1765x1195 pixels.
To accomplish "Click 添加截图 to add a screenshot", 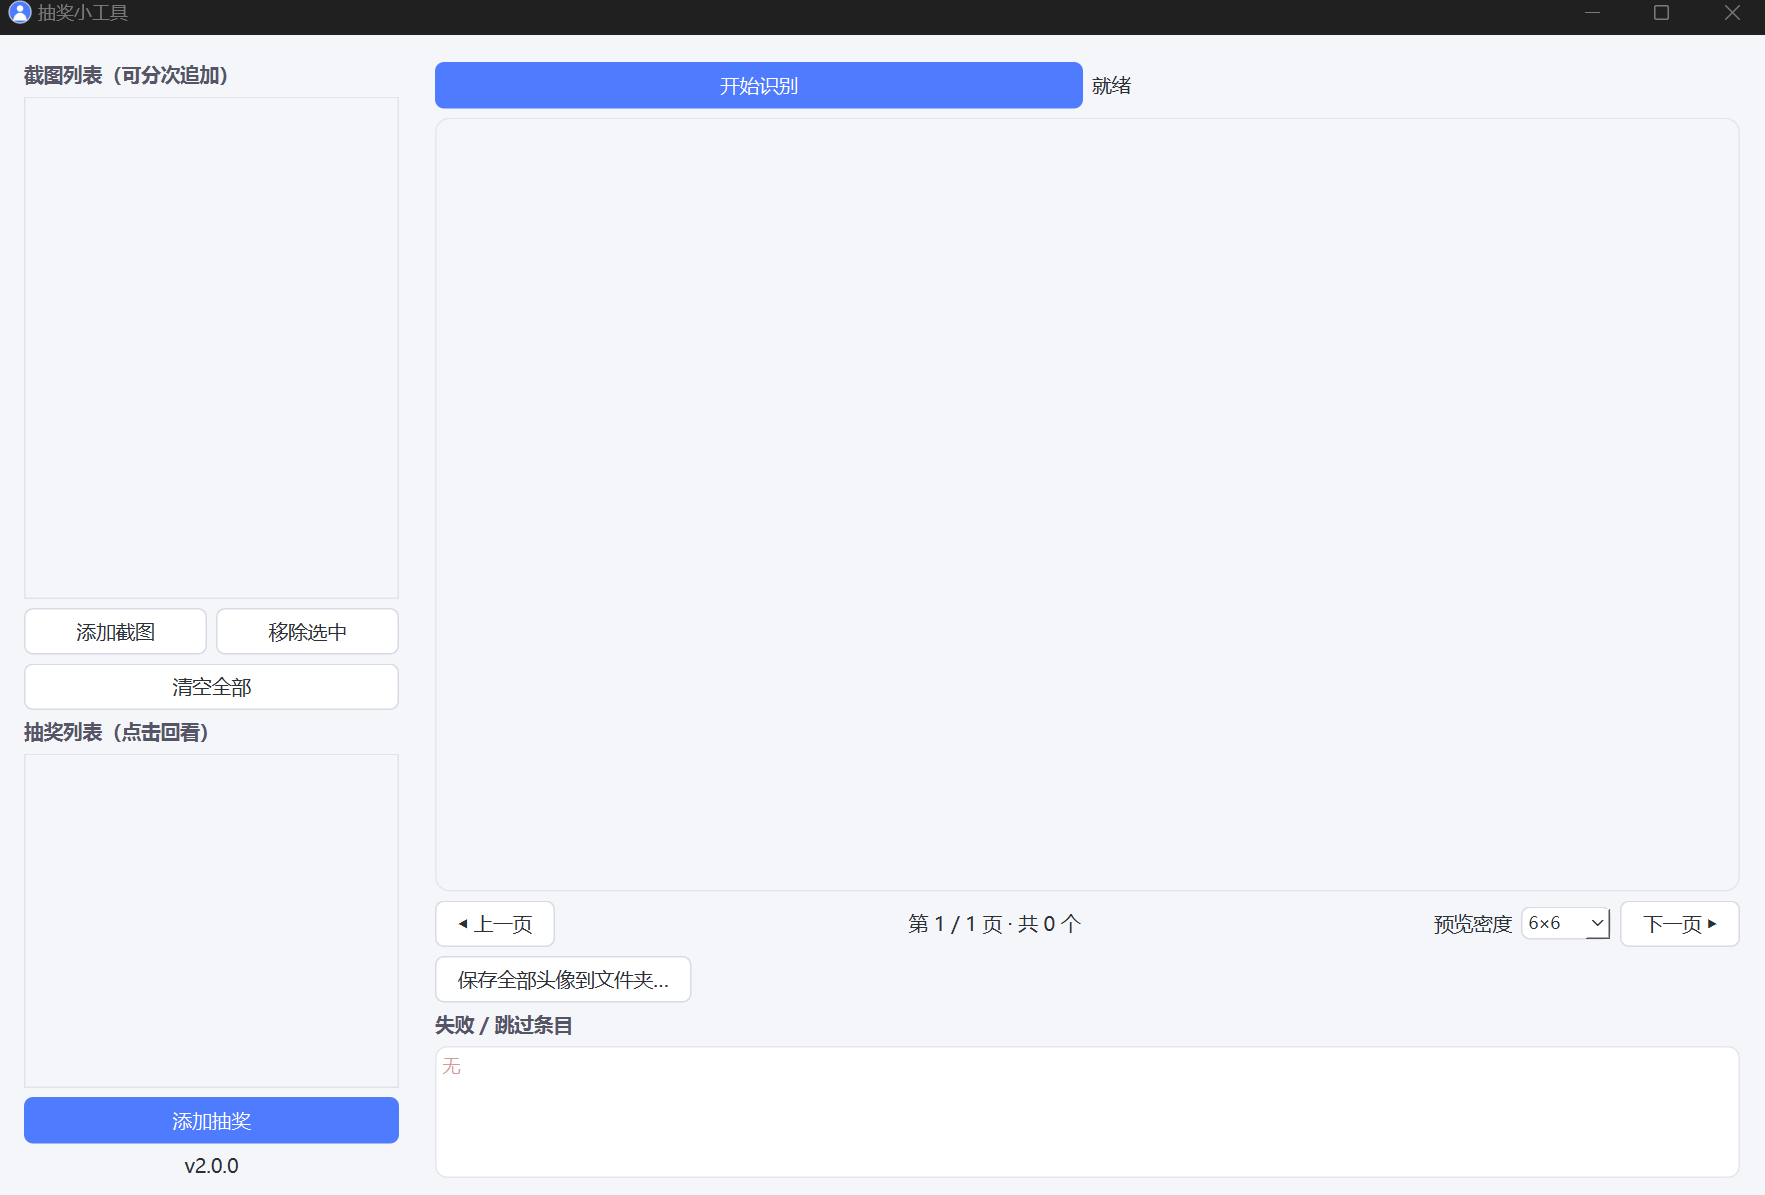I will click(115, 632).
